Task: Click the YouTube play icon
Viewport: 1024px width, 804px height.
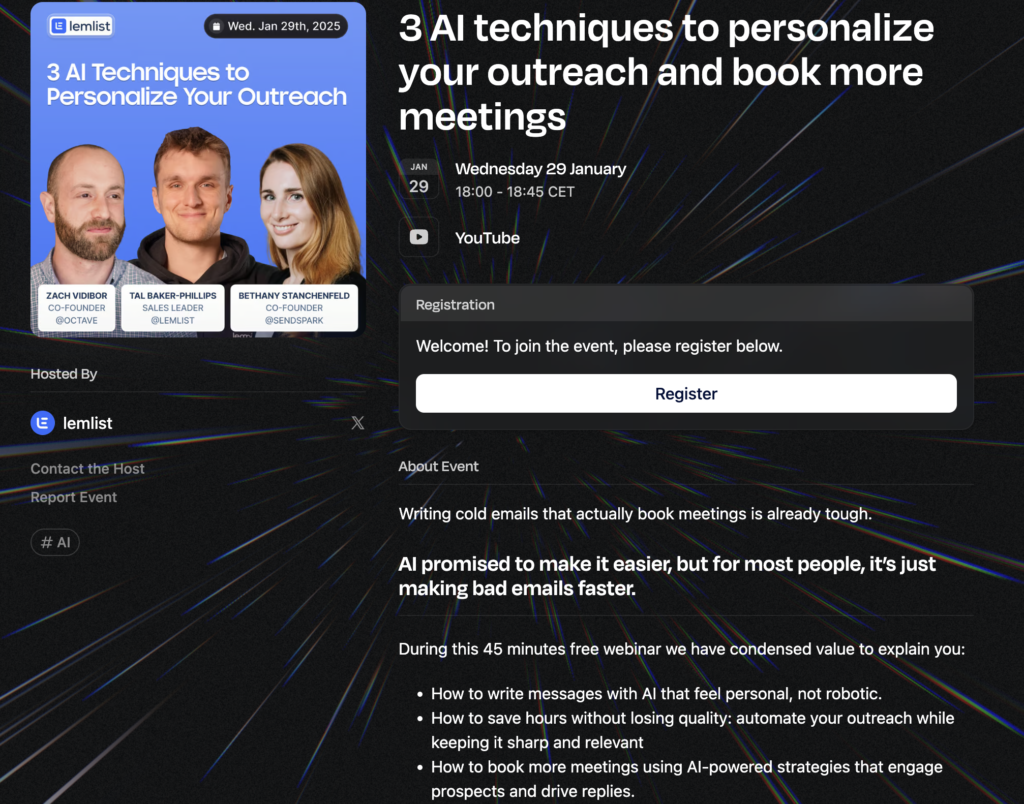Action: (418, 238)
